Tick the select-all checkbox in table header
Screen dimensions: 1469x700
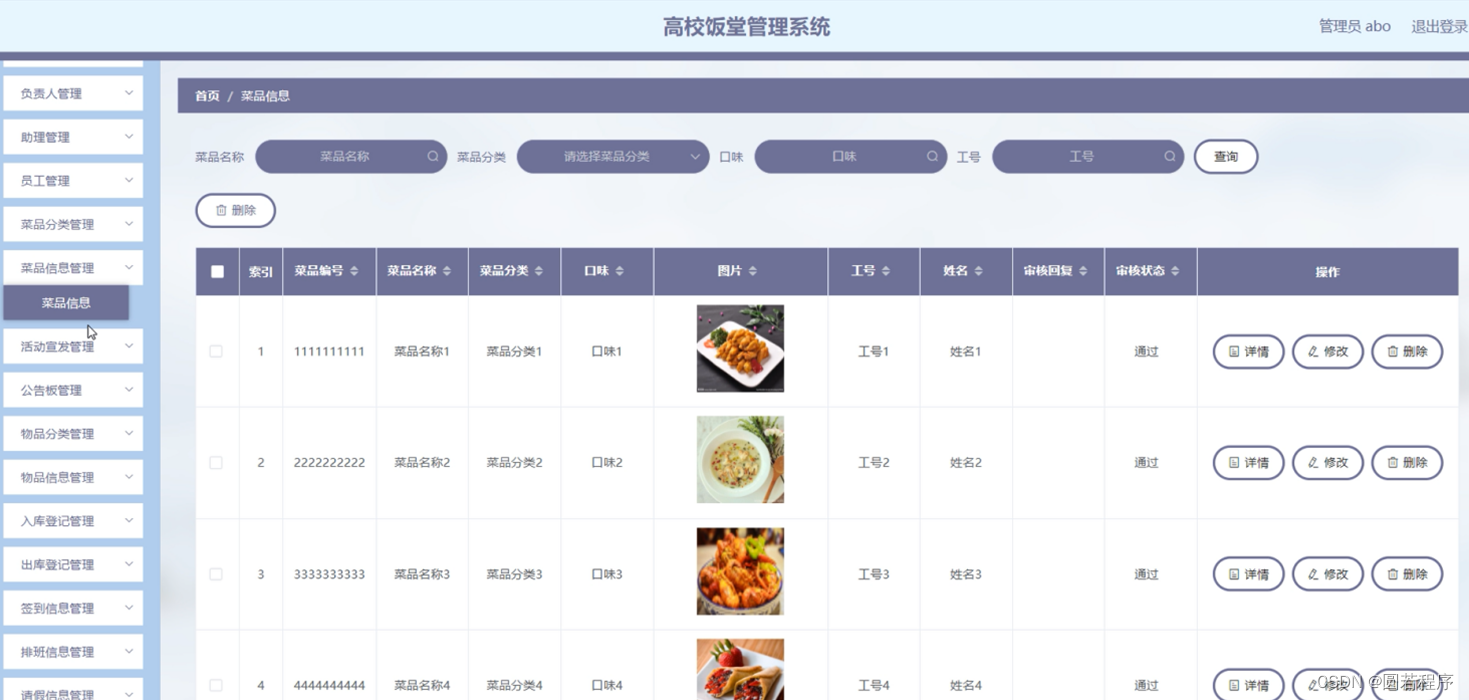[x=217, y=271]
